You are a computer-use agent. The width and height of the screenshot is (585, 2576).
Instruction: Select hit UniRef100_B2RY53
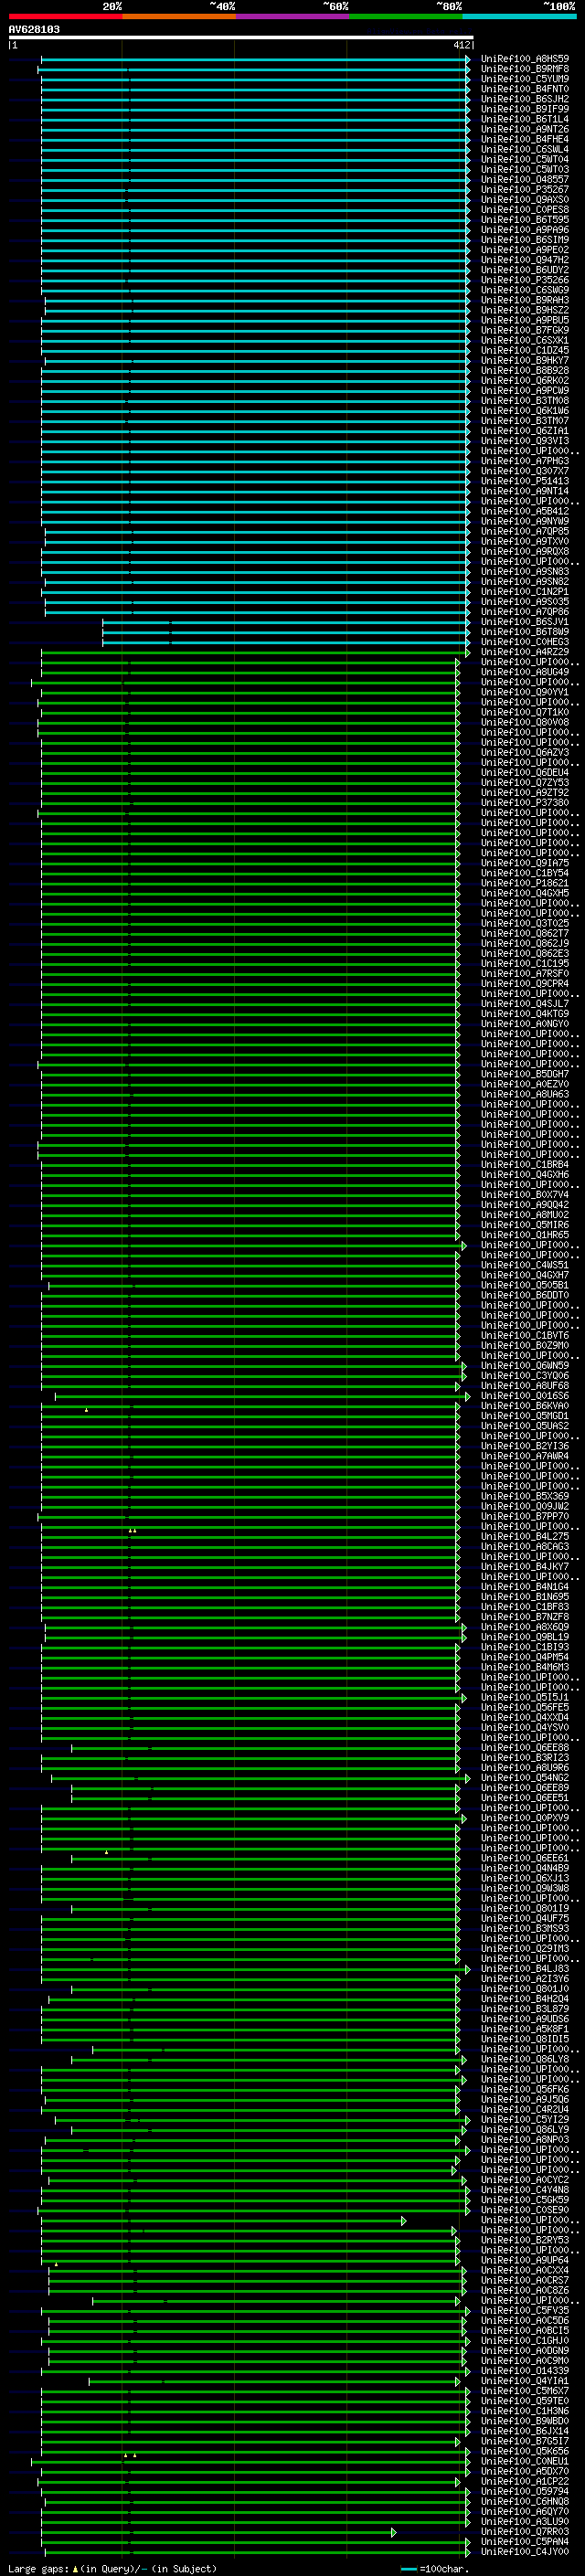(524, 2240)
